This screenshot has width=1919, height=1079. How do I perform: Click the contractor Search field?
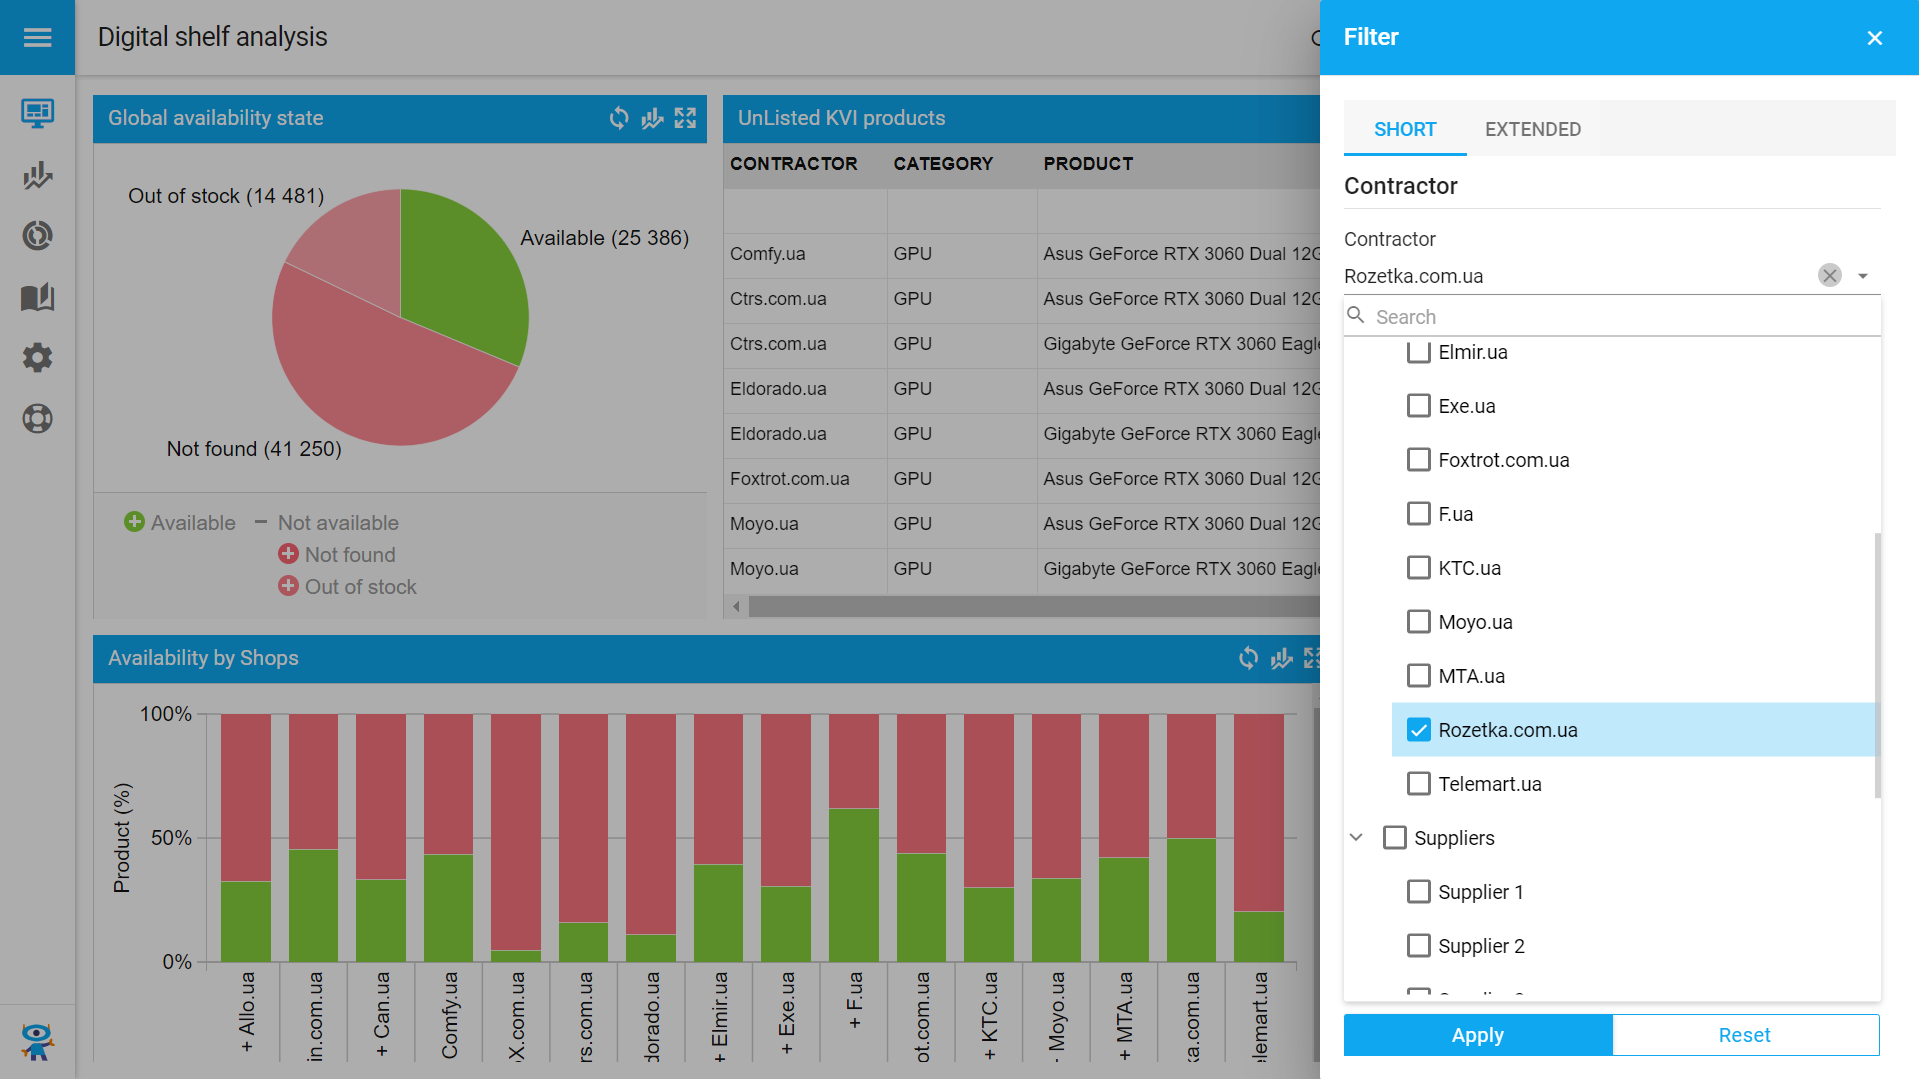[x=1620, y=317]
